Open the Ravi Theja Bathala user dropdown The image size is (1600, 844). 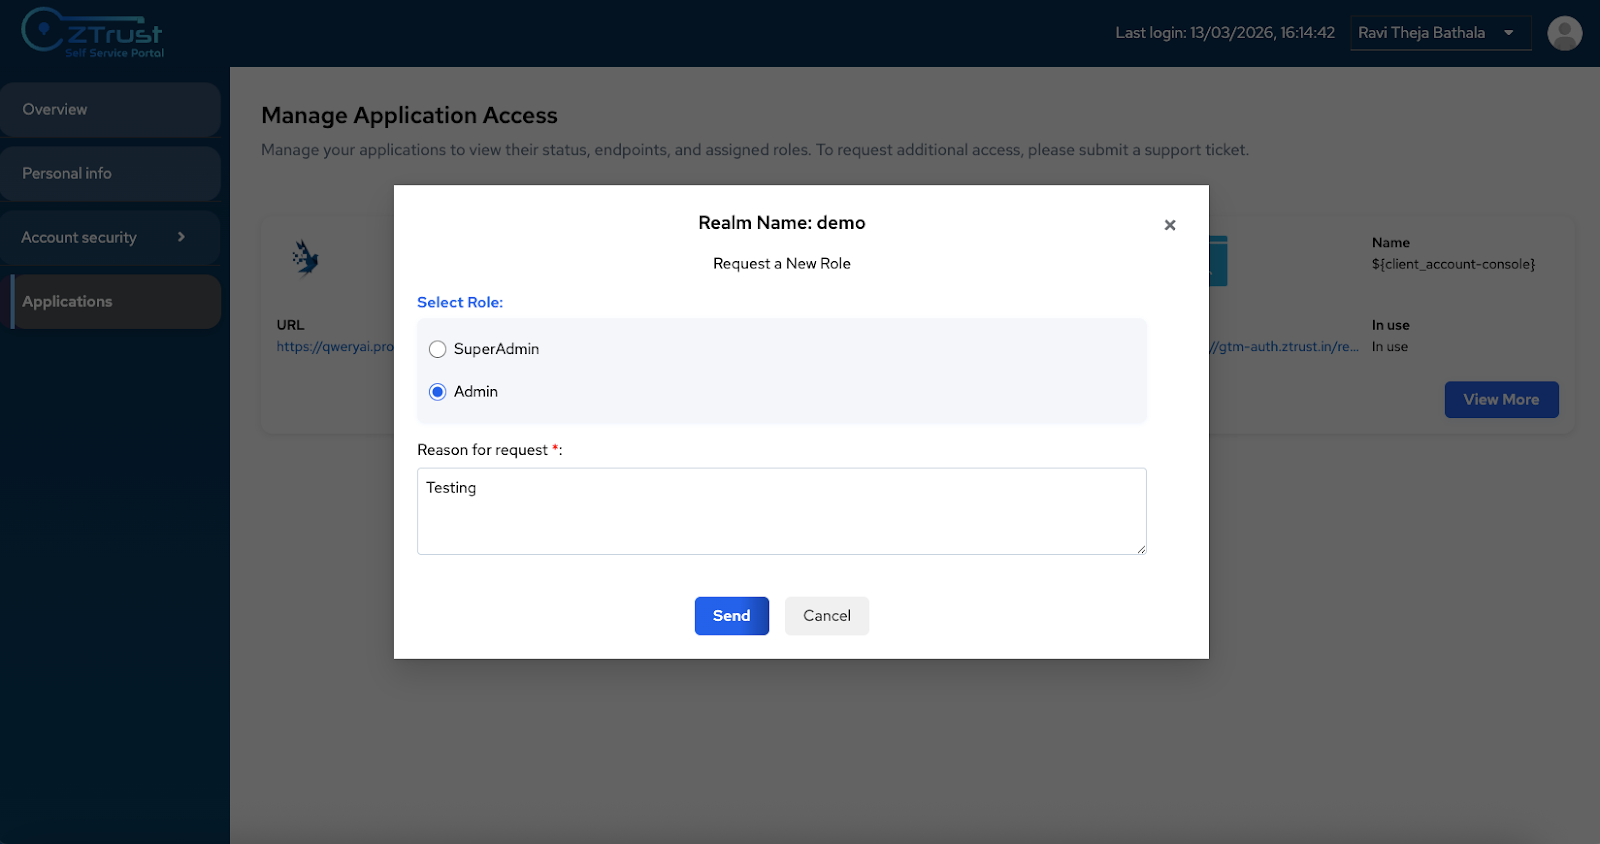click(1421, 33)
